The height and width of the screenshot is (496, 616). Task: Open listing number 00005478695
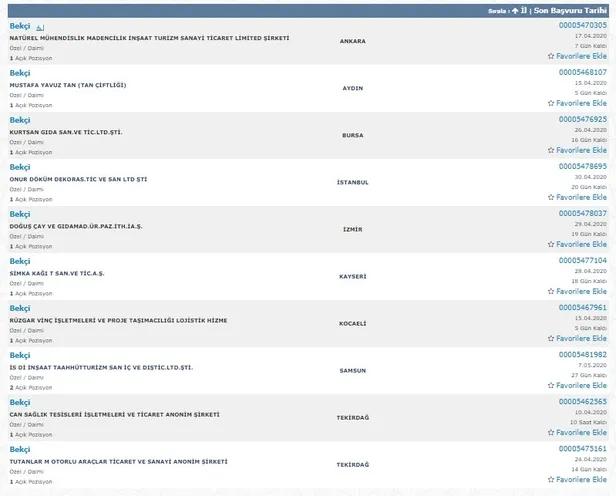point(581,166)
